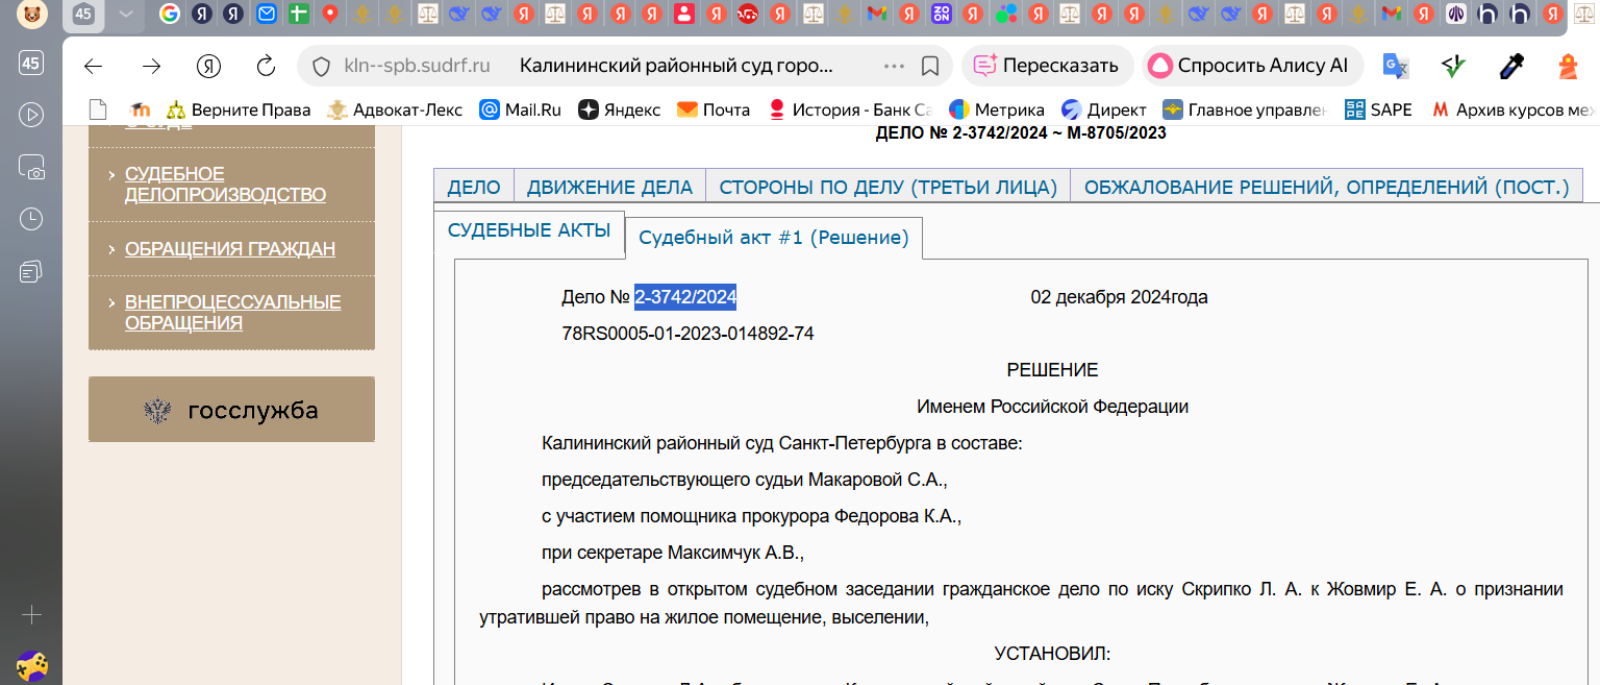Open the ОБЖАЛОВАНИЕ РЕШЕНИЙ, ОПРЕДЕЛЕНИЙ tab
Image resolution: width=1600 pixels, height=685 pixels.
tap(1327, 187)
